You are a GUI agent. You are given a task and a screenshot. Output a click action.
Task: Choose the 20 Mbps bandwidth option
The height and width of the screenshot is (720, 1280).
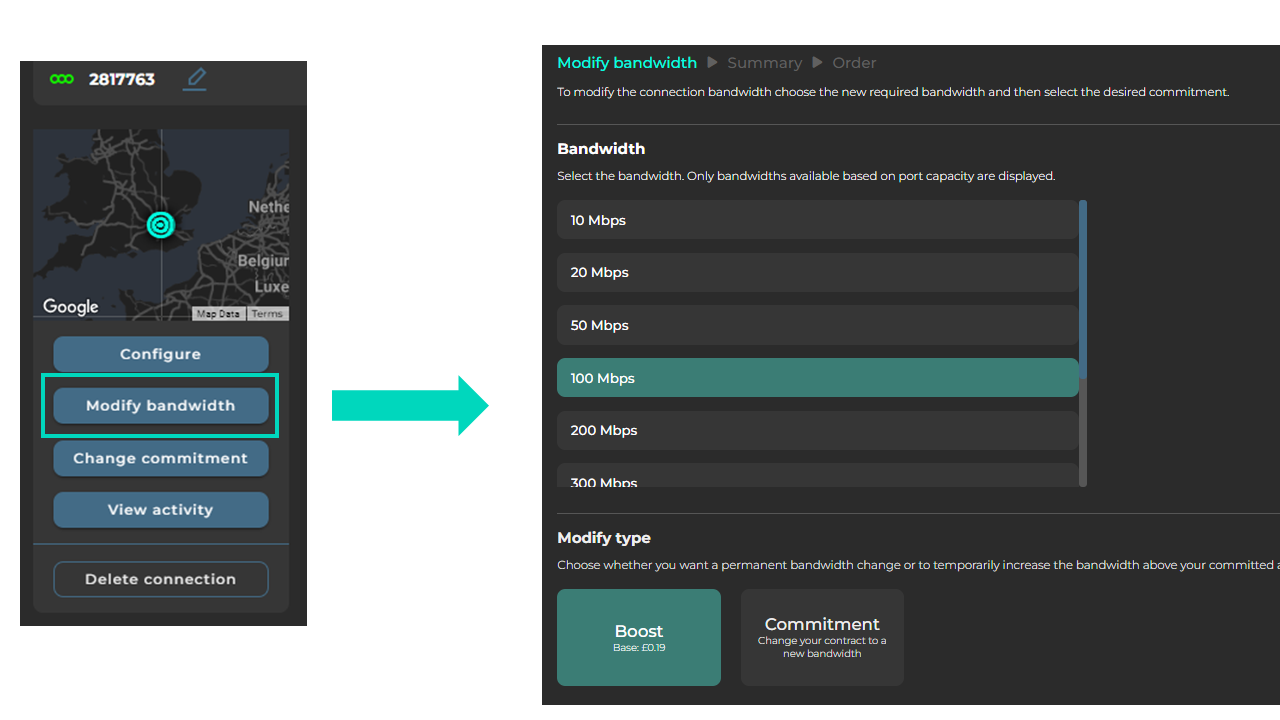[x=816, y=272]
